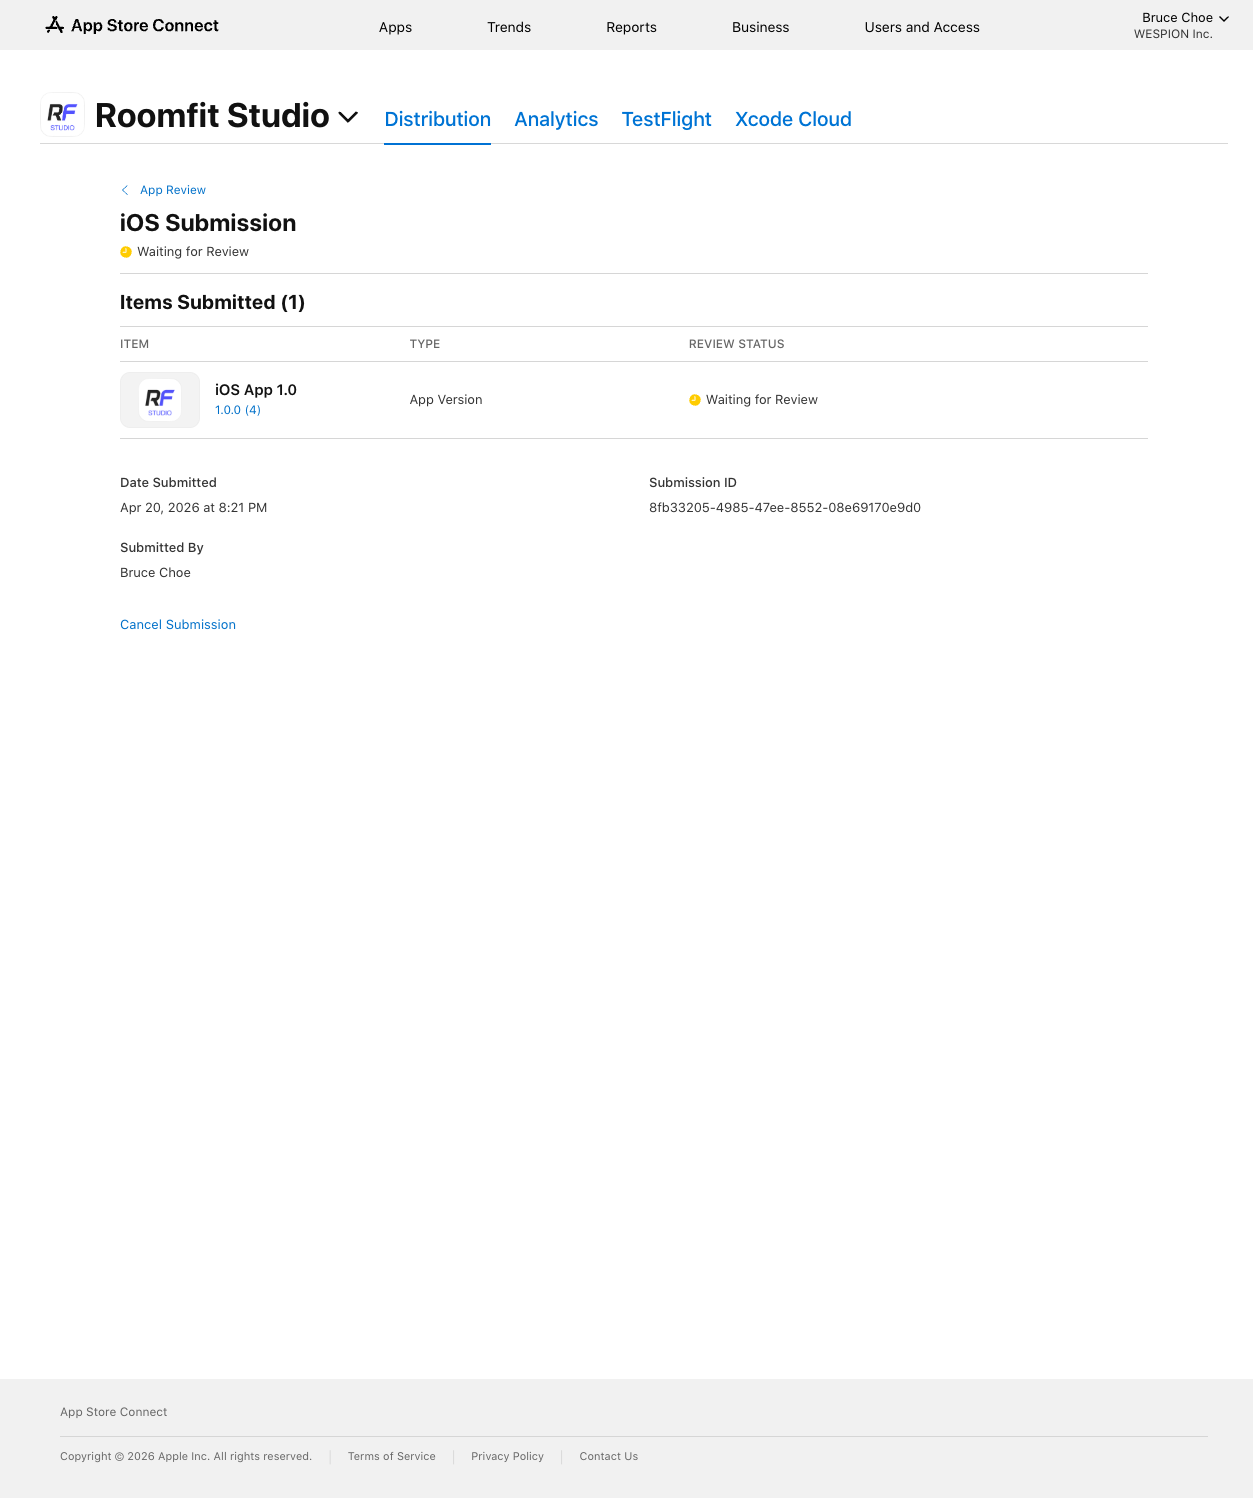Select the Distribution tab
Screen dimensions: 1253x1498
[437, 119]
